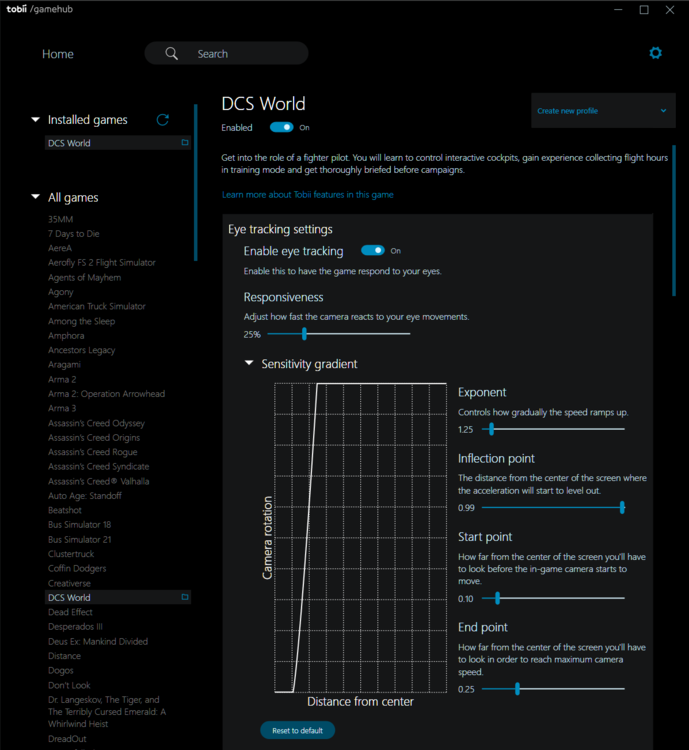Toggle DCS World Enabled switch

281,127
